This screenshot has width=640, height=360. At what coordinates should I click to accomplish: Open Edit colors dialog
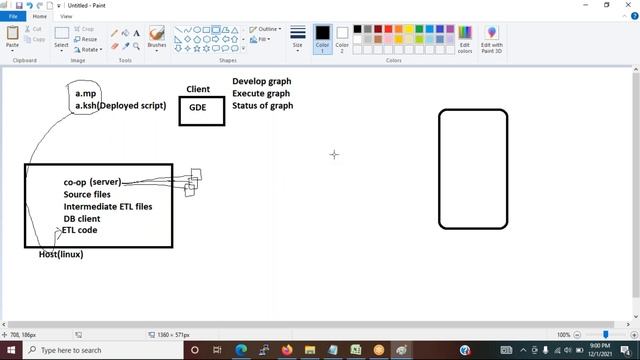tap(465, 39)
